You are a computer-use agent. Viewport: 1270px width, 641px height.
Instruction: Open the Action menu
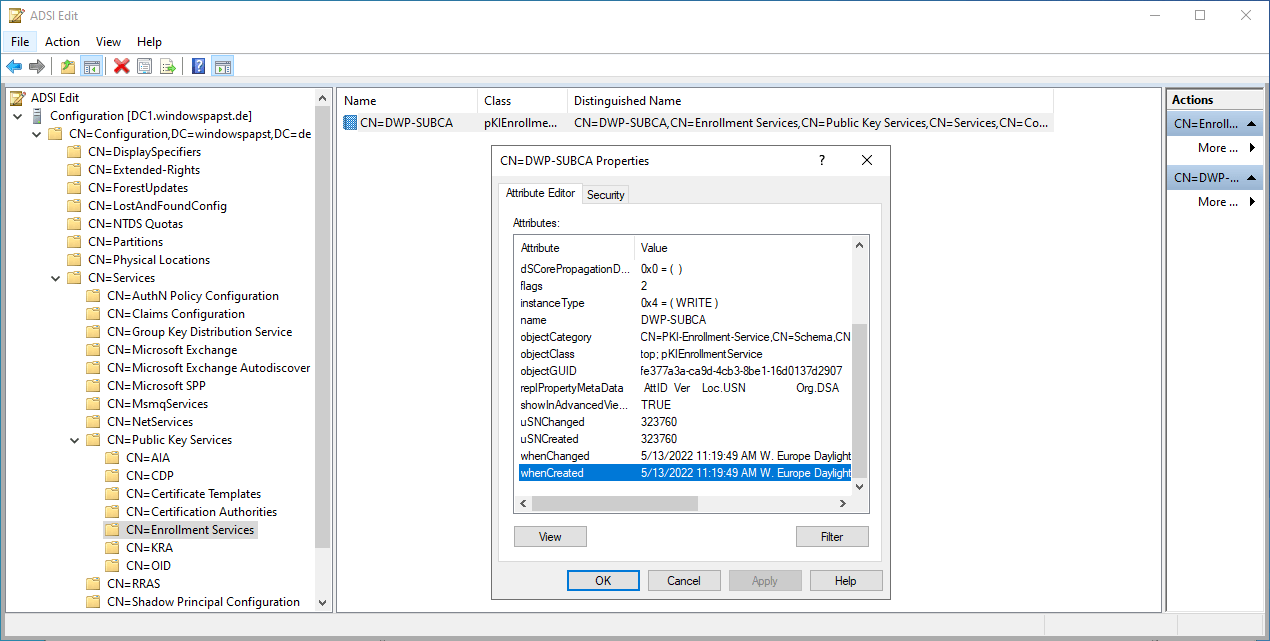click(62, 42)
